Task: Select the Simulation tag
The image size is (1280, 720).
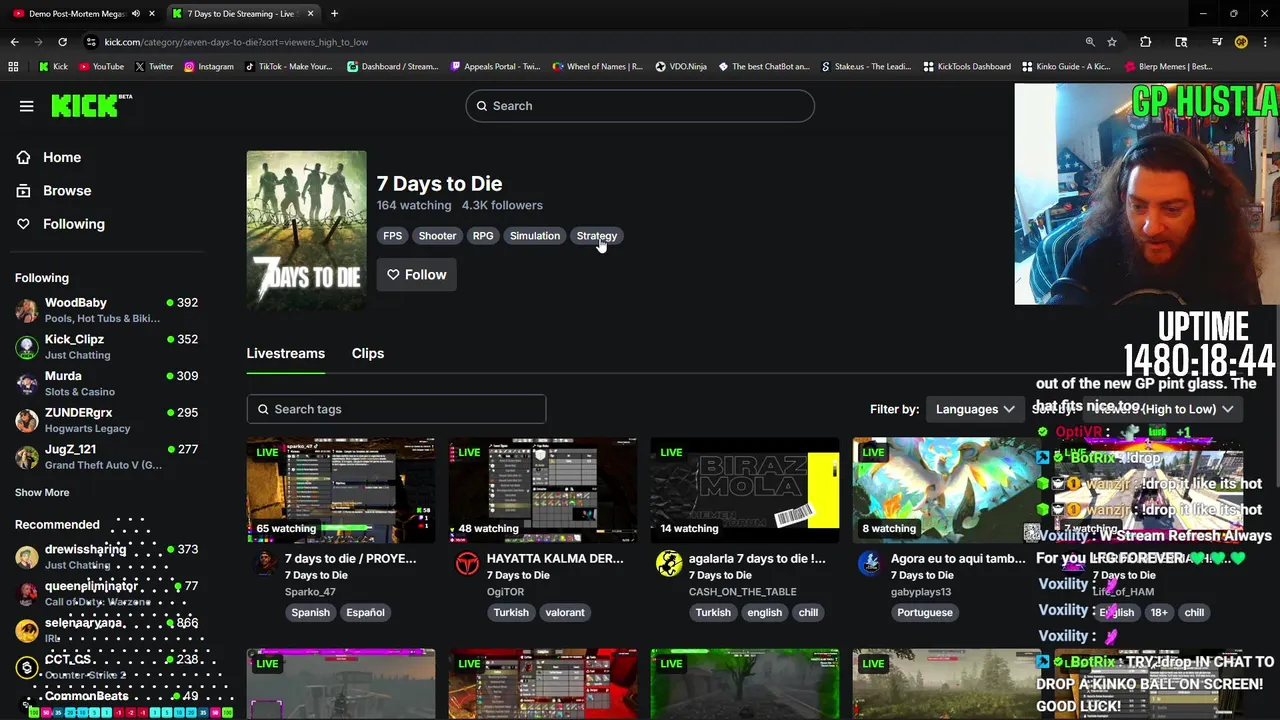Action: [535, 236]
